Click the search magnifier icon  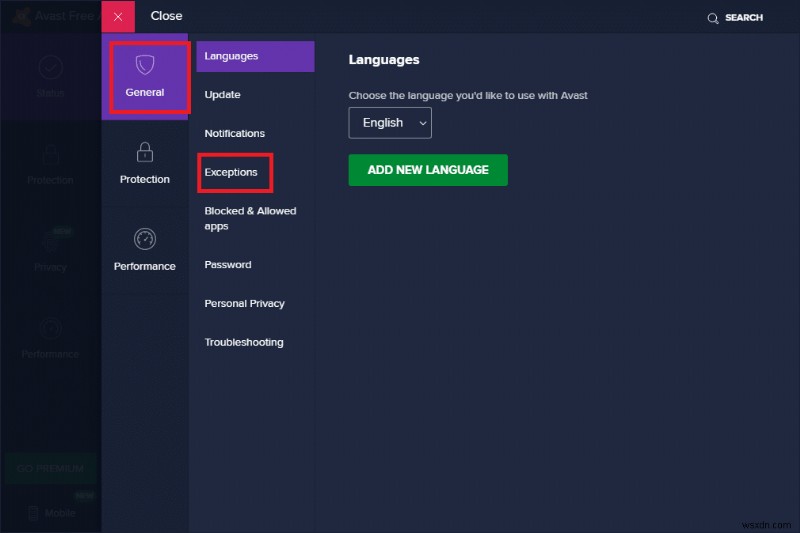[713, 18]
